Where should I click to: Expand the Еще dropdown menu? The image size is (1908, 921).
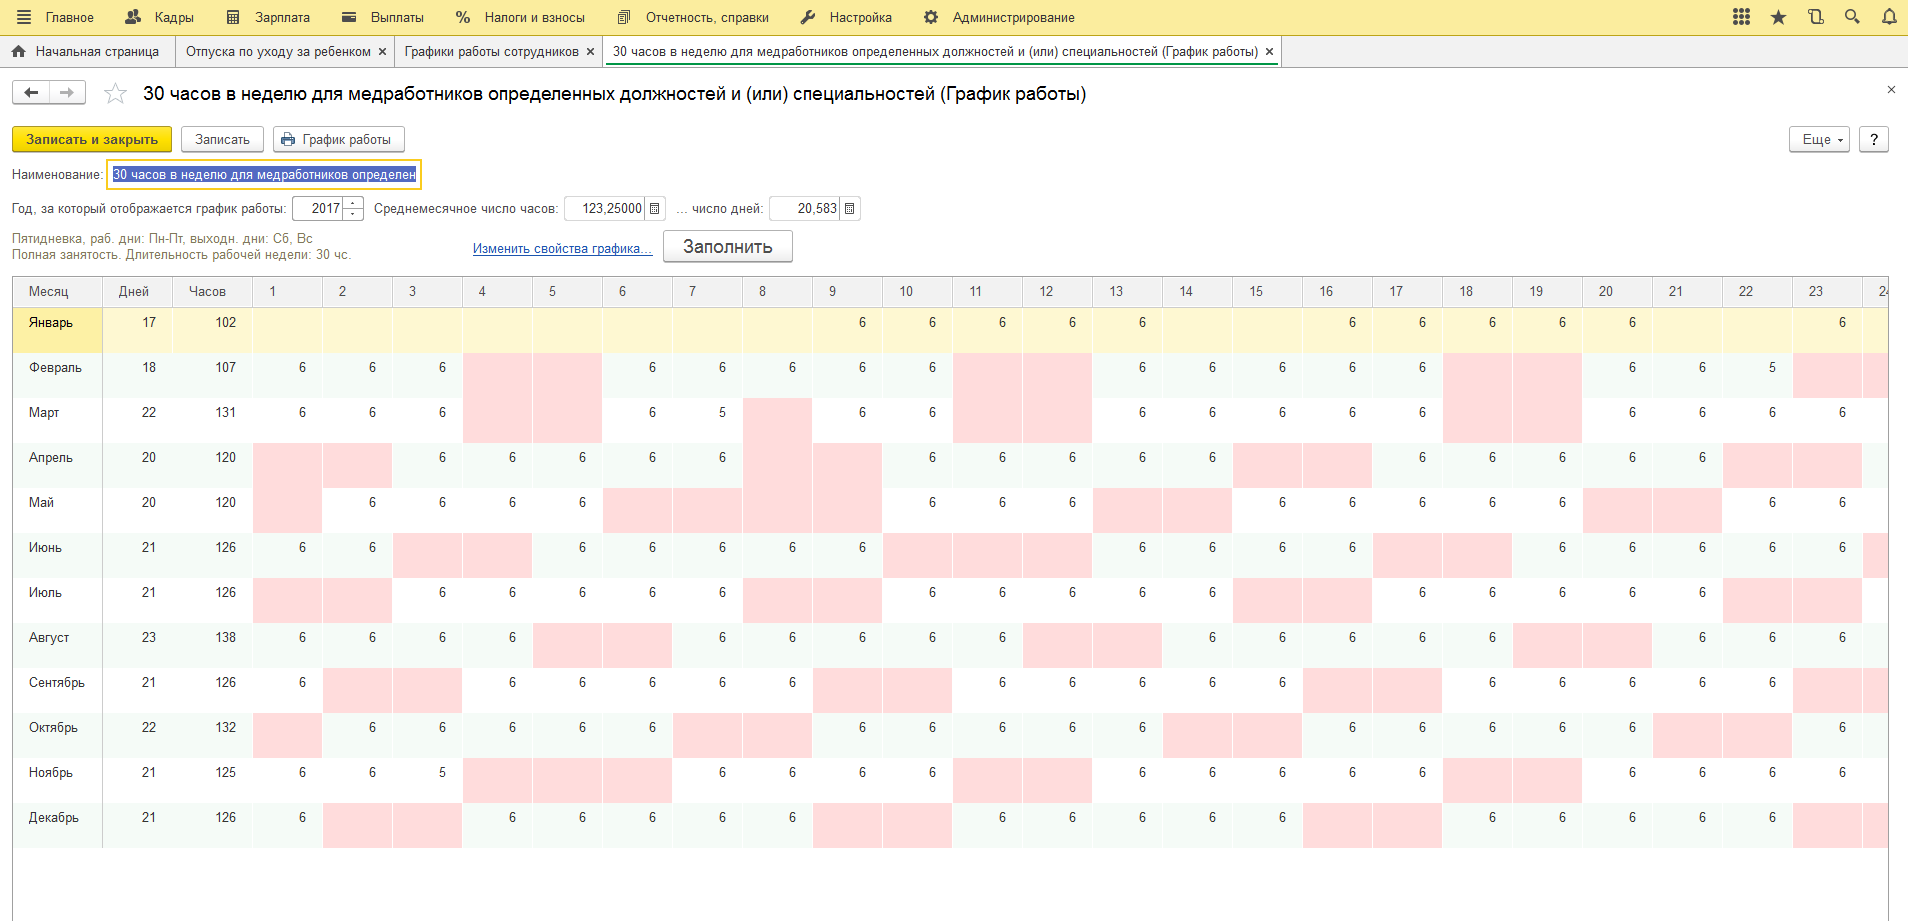click(x=1818, y=140)
